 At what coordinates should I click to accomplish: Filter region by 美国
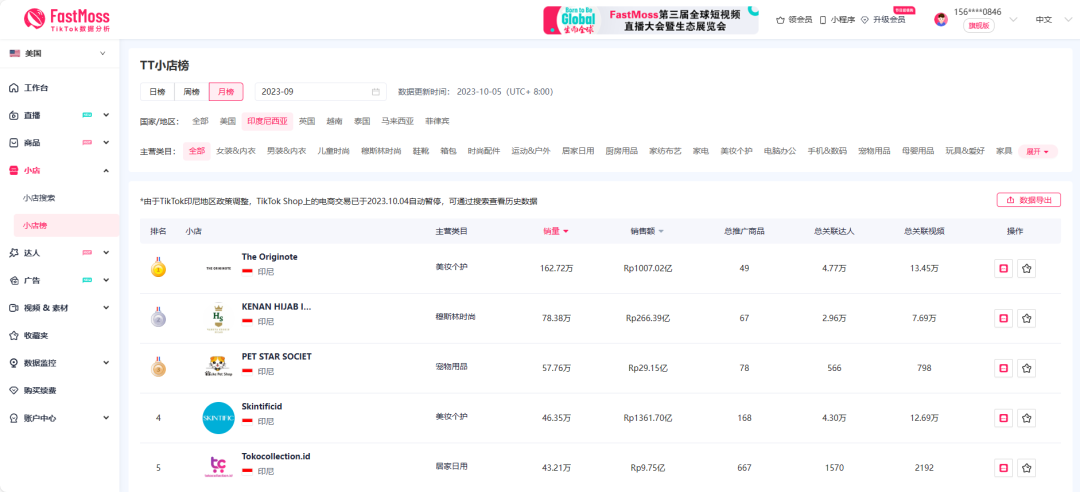click(227, 121)
